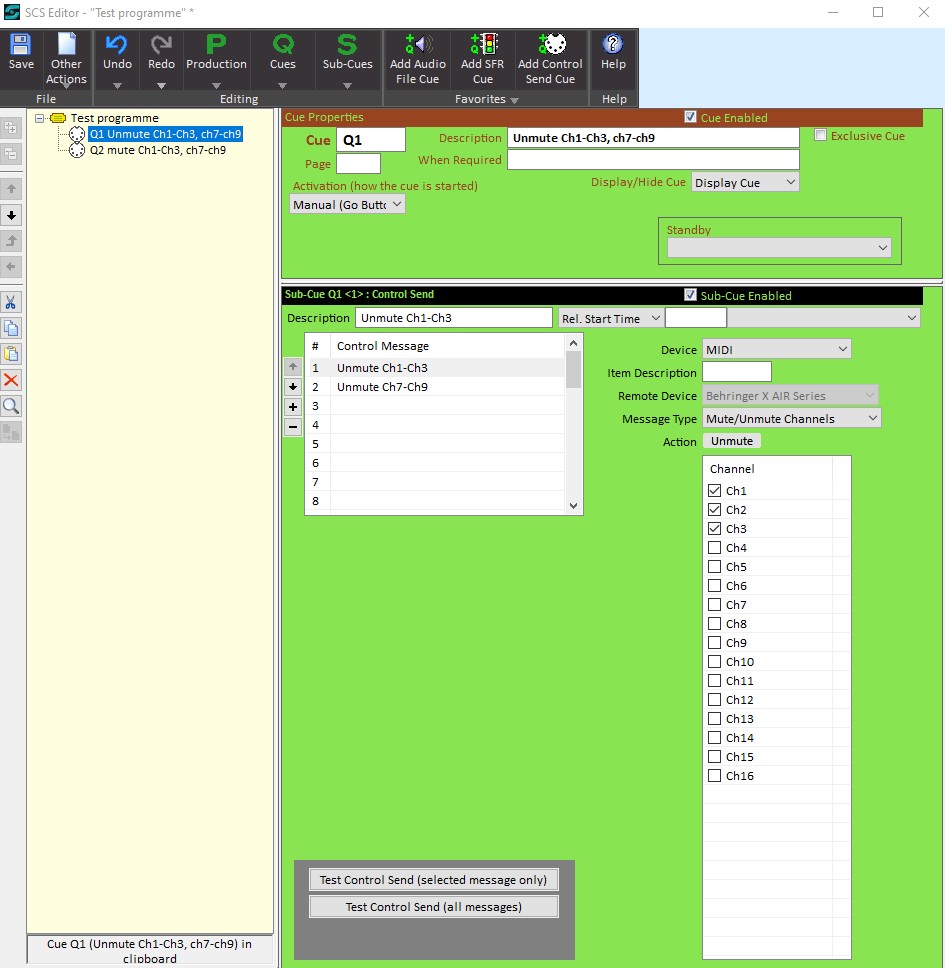945x968 pixels.
Task: Click Test Control Send (all messages) button
Action: coord(433,907)
